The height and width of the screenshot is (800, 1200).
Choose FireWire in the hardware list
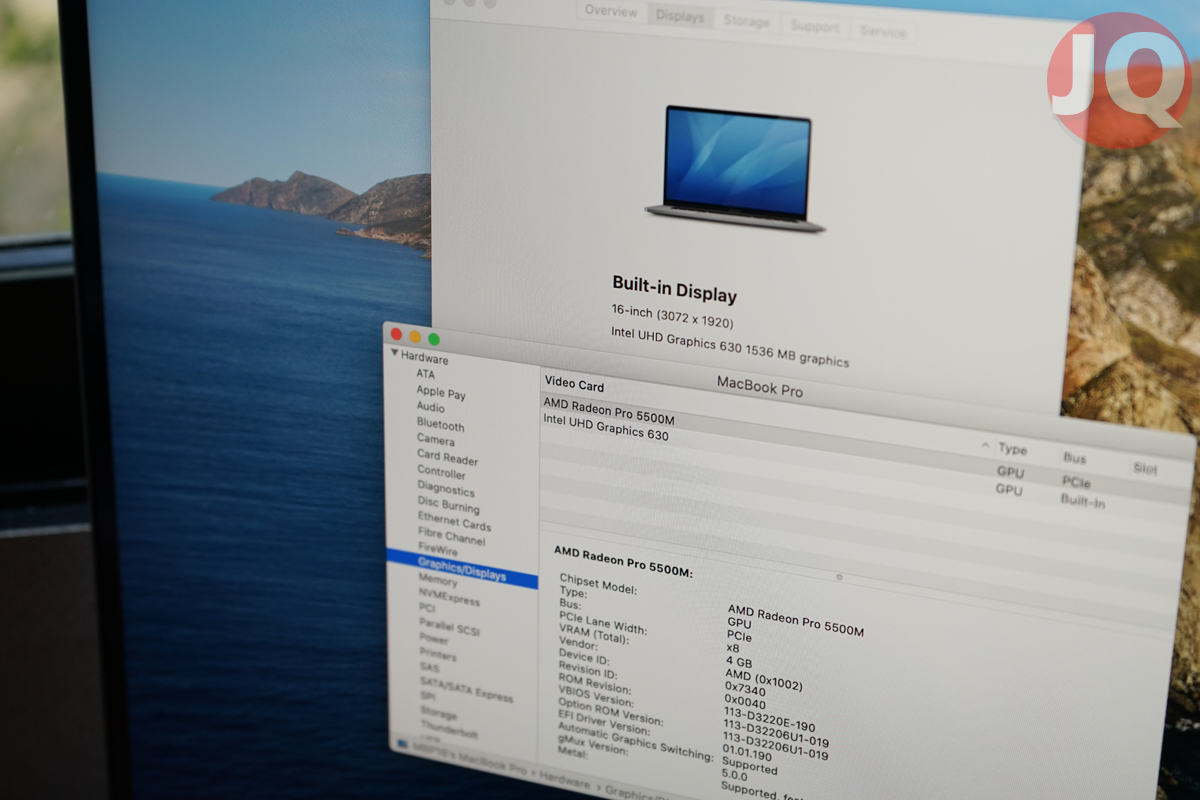coord(438,551)
